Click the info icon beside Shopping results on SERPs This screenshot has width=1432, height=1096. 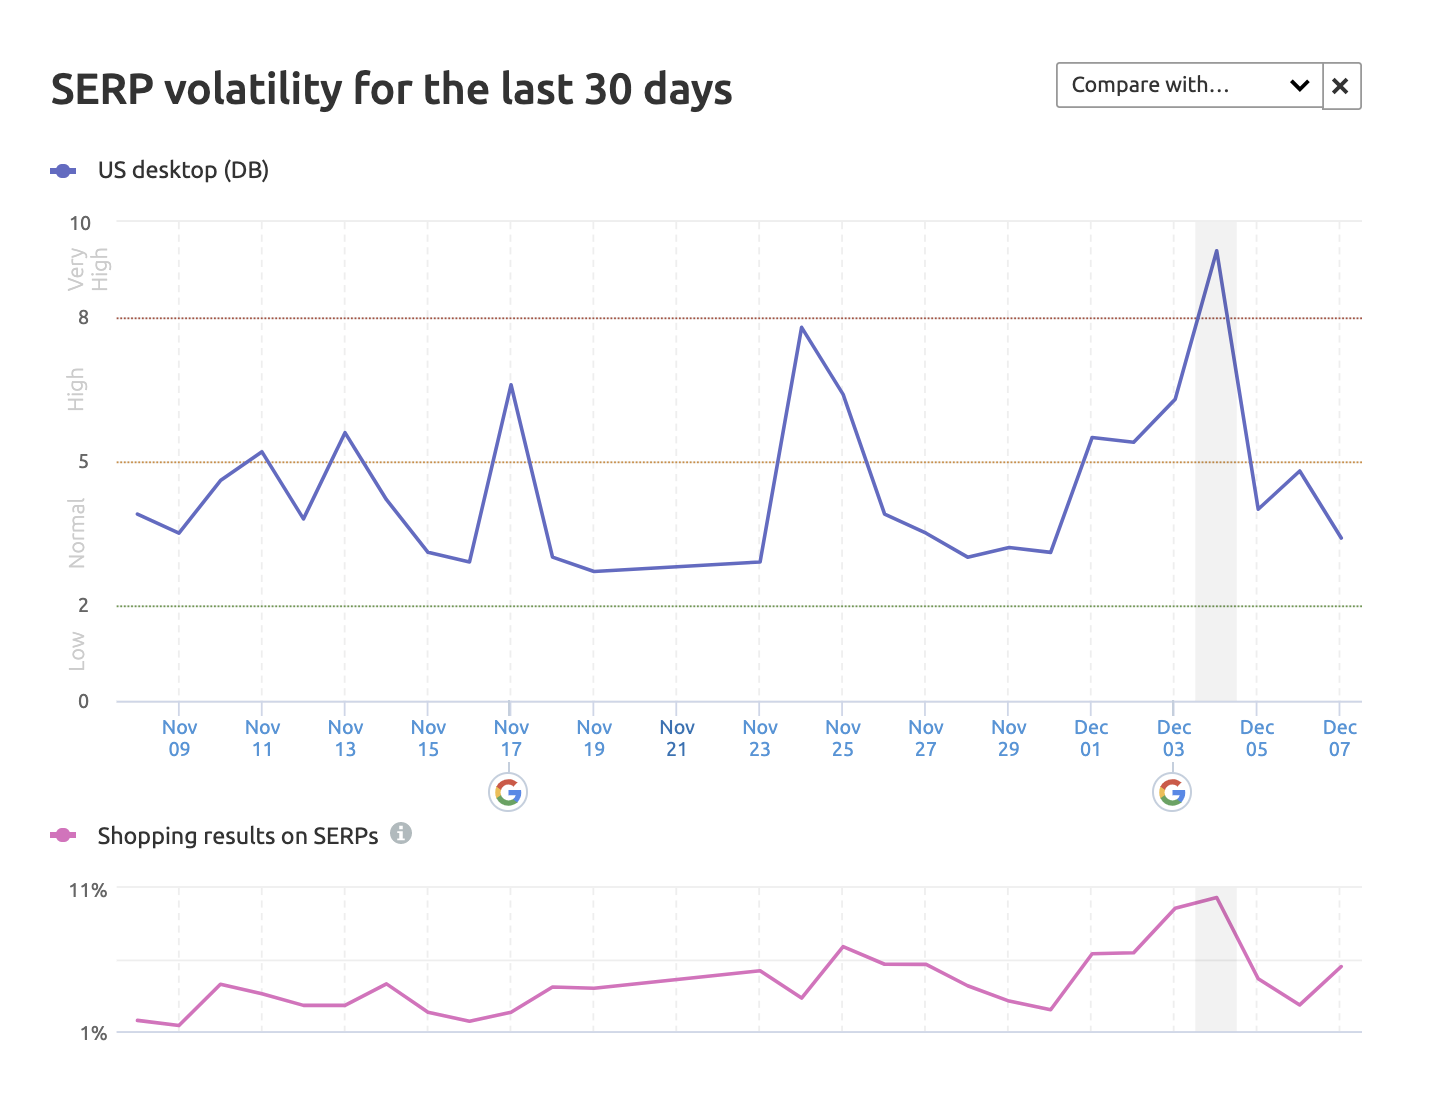(401, 834)
